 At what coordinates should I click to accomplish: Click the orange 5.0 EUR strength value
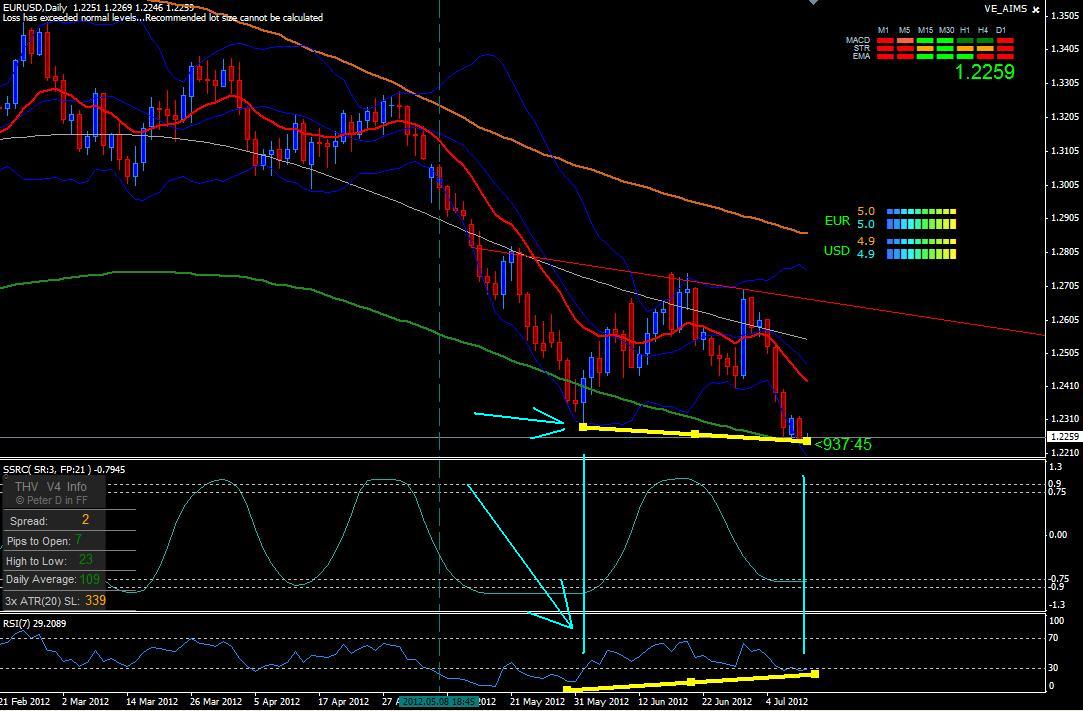pyautogui.click(x=866, y=211)
